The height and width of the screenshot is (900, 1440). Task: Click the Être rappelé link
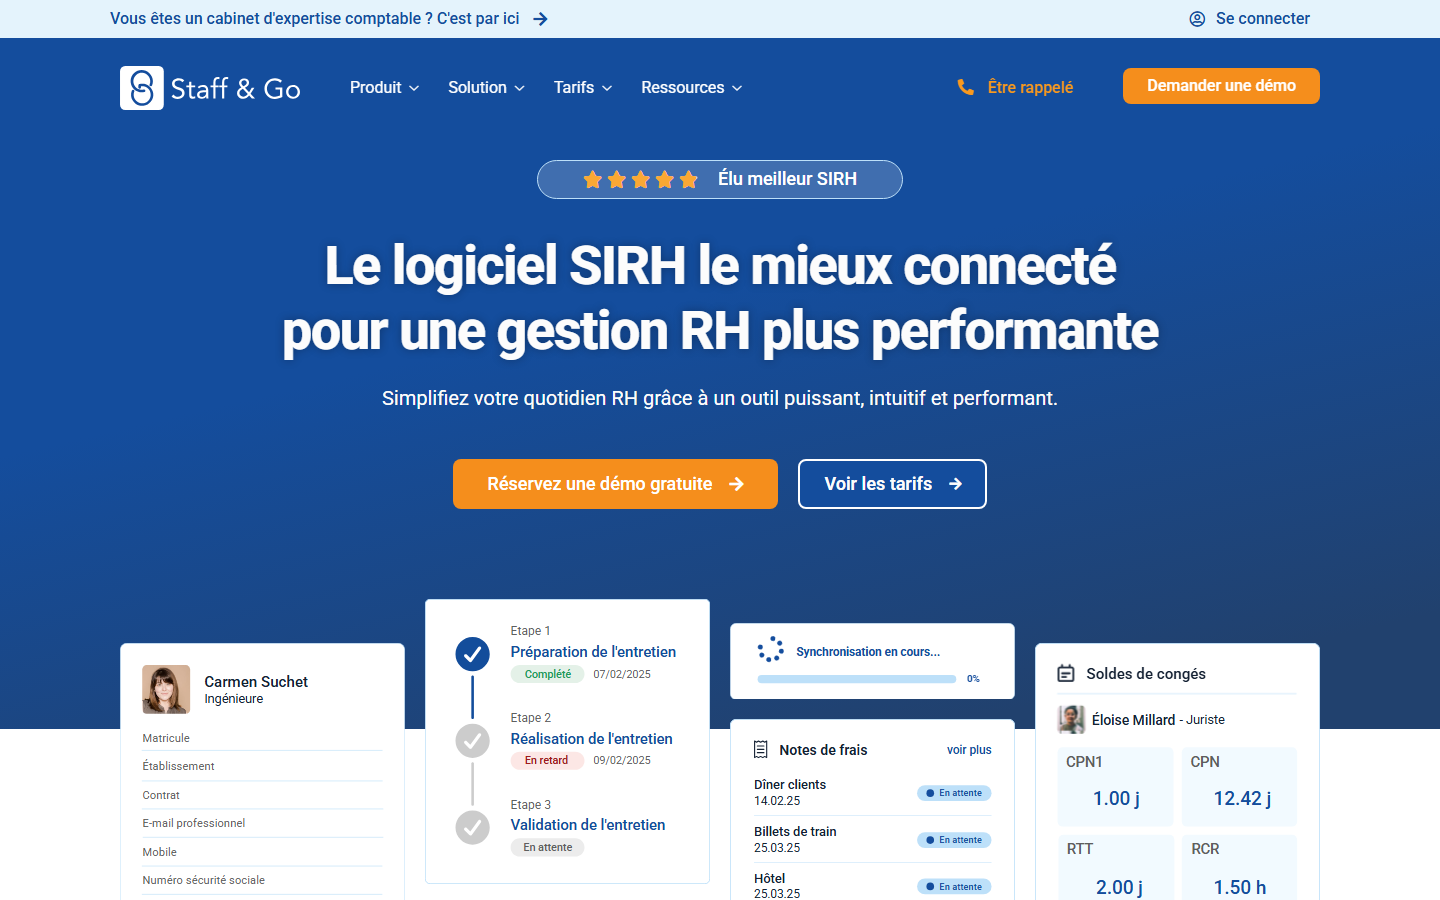coord(1015,88)
